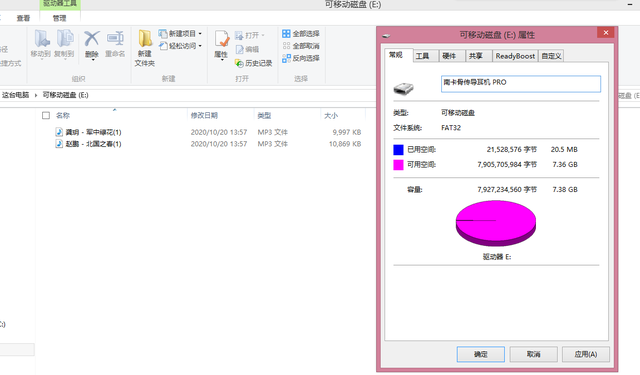
Task: Open New item (新建项目) menu
Action: coord(180,33)
